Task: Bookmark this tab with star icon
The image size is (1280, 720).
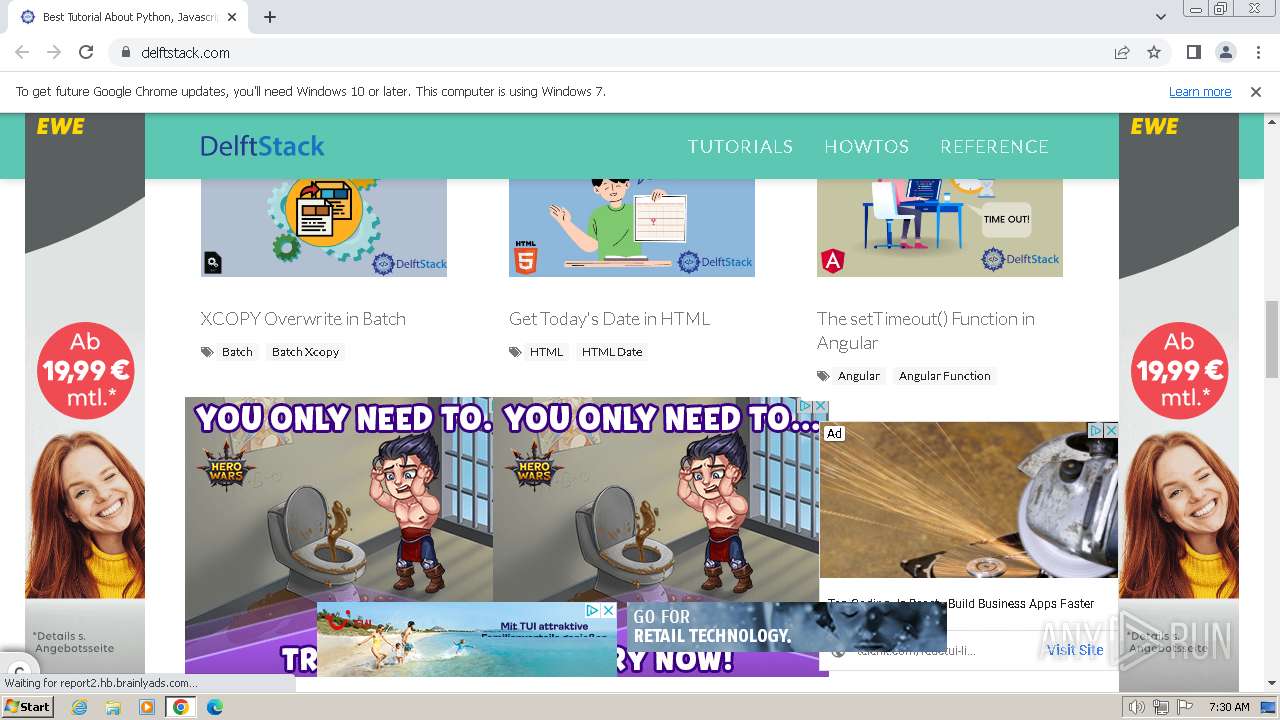Action: click(x=1154, y=52)
